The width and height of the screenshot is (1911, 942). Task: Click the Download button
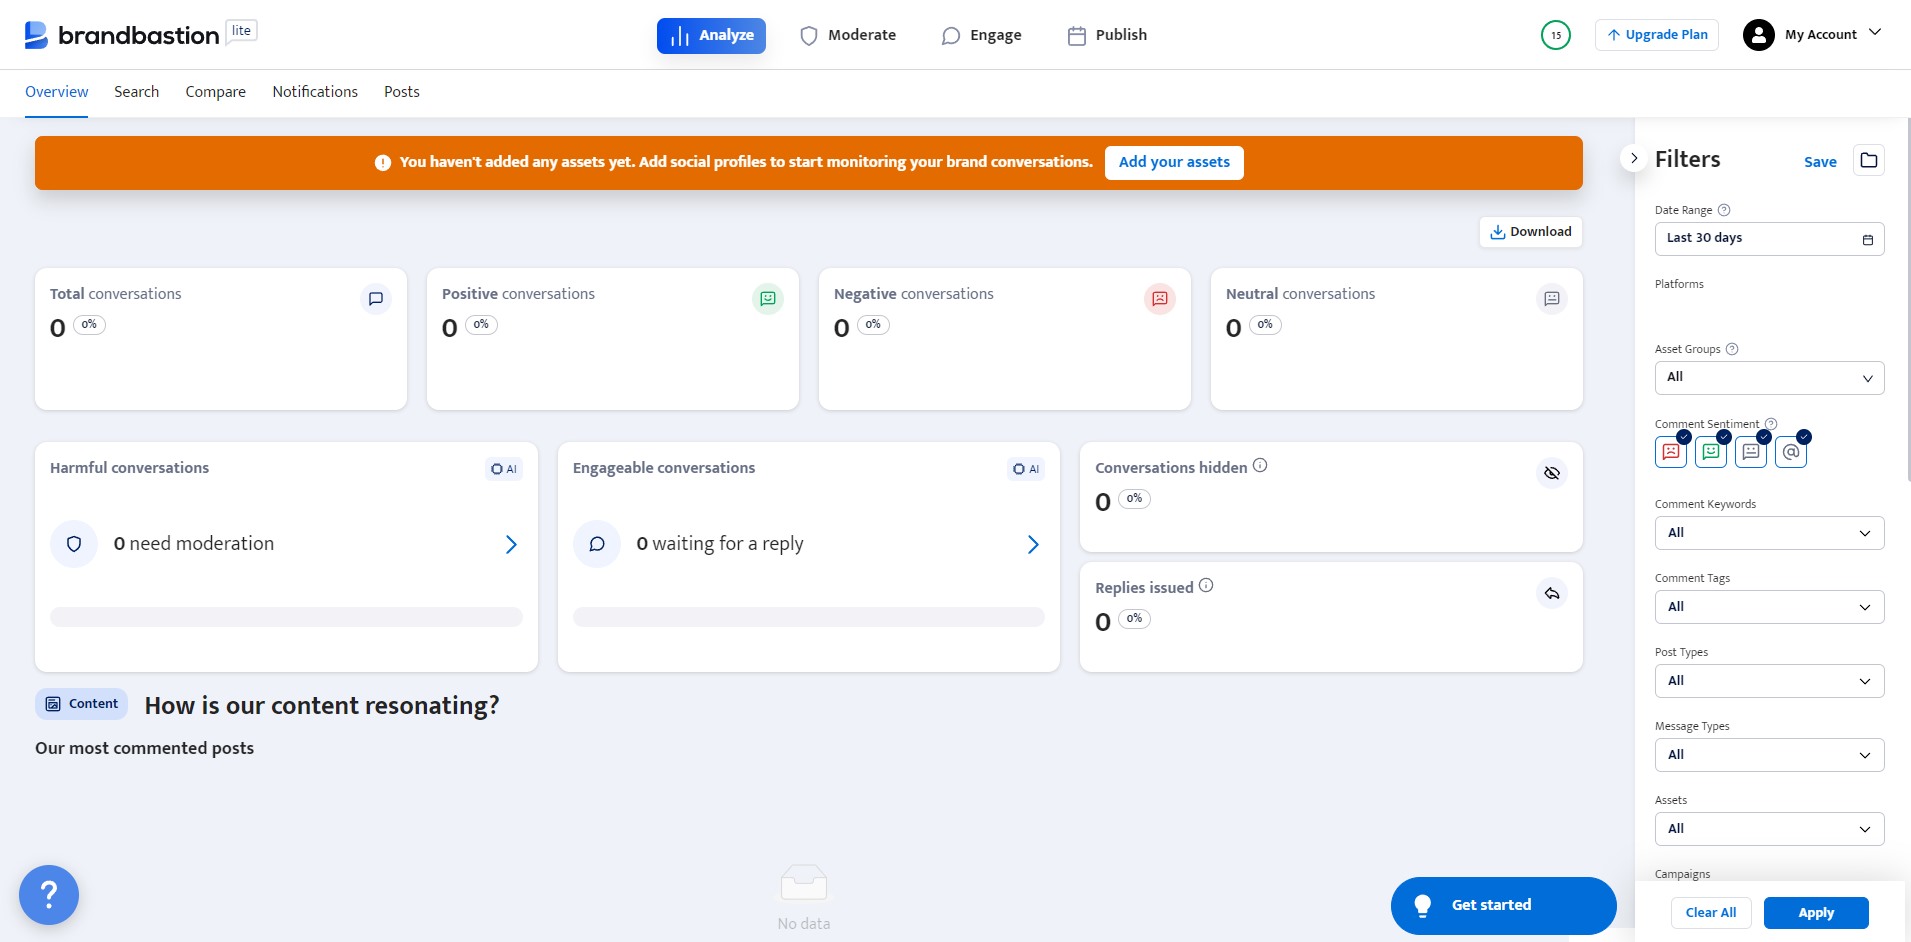tap(1530, 232)
